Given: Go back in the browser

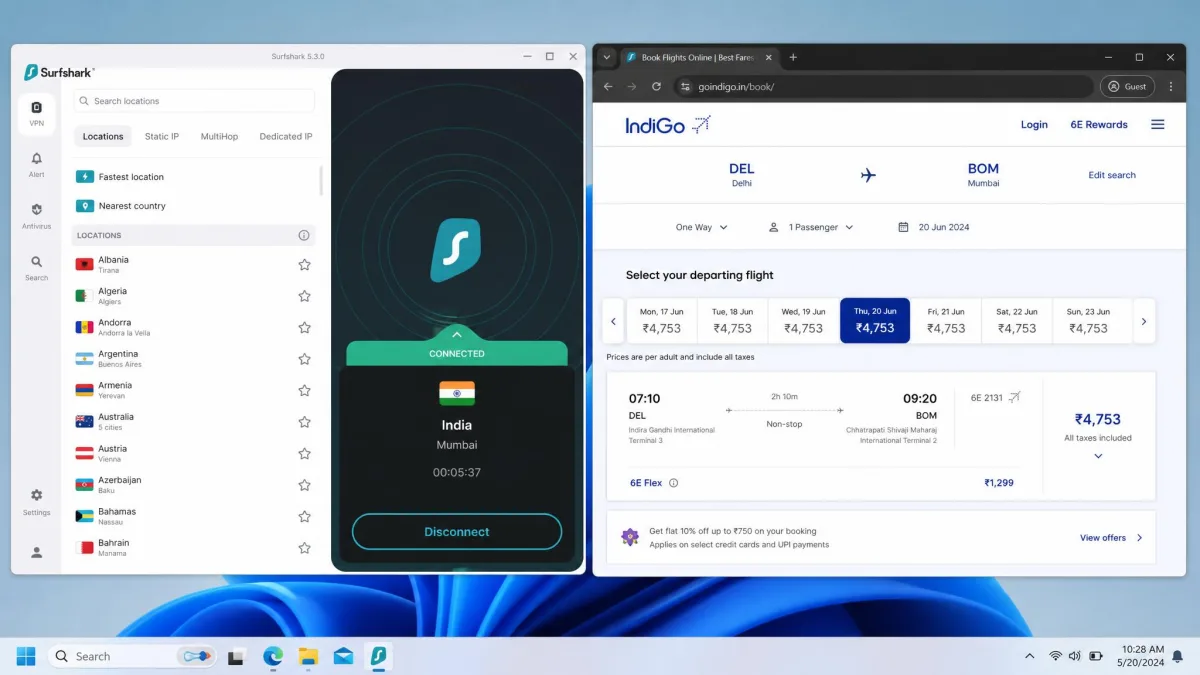Looking at the screenshot, I should pyautogui.click(x=608, y=87).
